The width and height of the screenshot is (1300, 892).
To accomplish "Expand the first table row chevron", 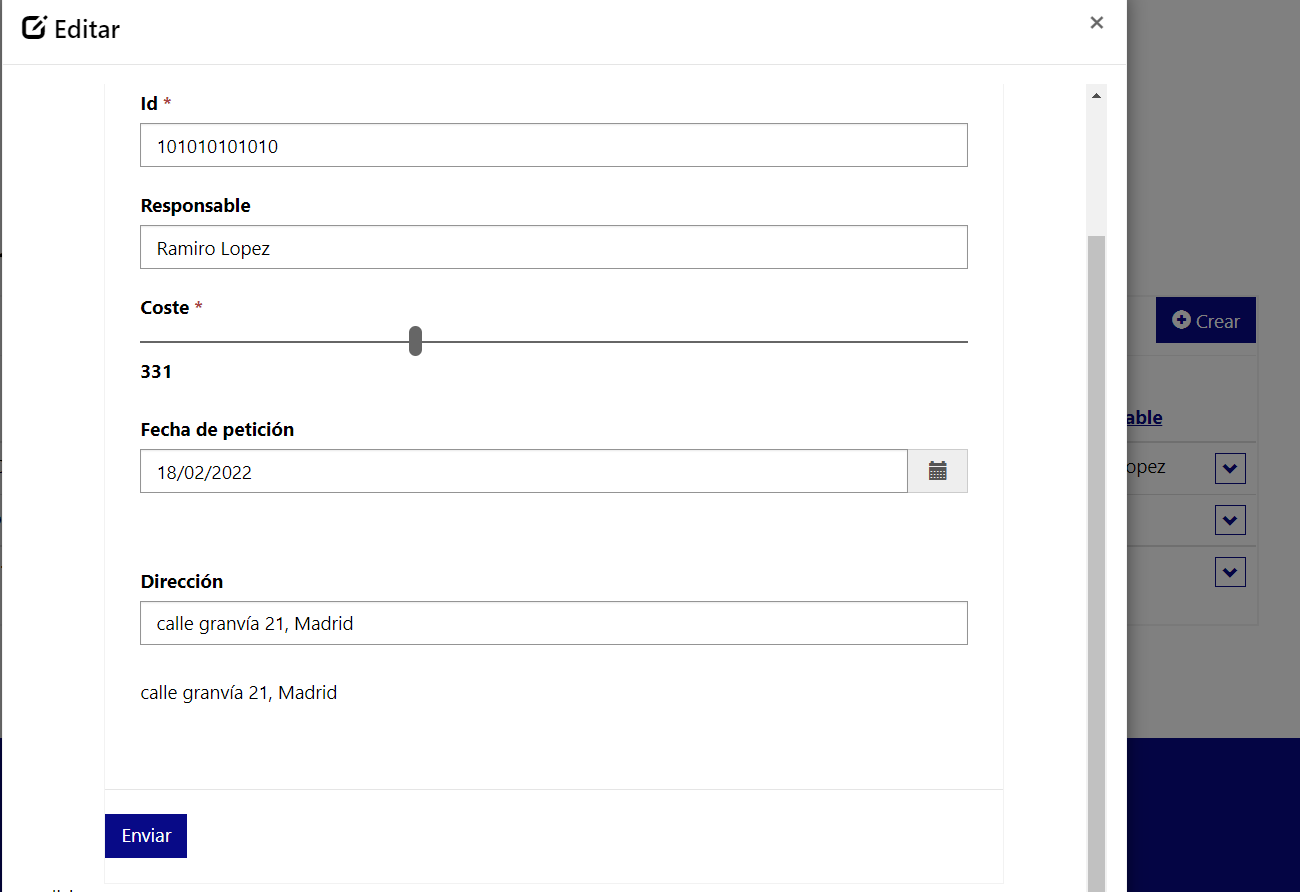I will coord(1229,468).
